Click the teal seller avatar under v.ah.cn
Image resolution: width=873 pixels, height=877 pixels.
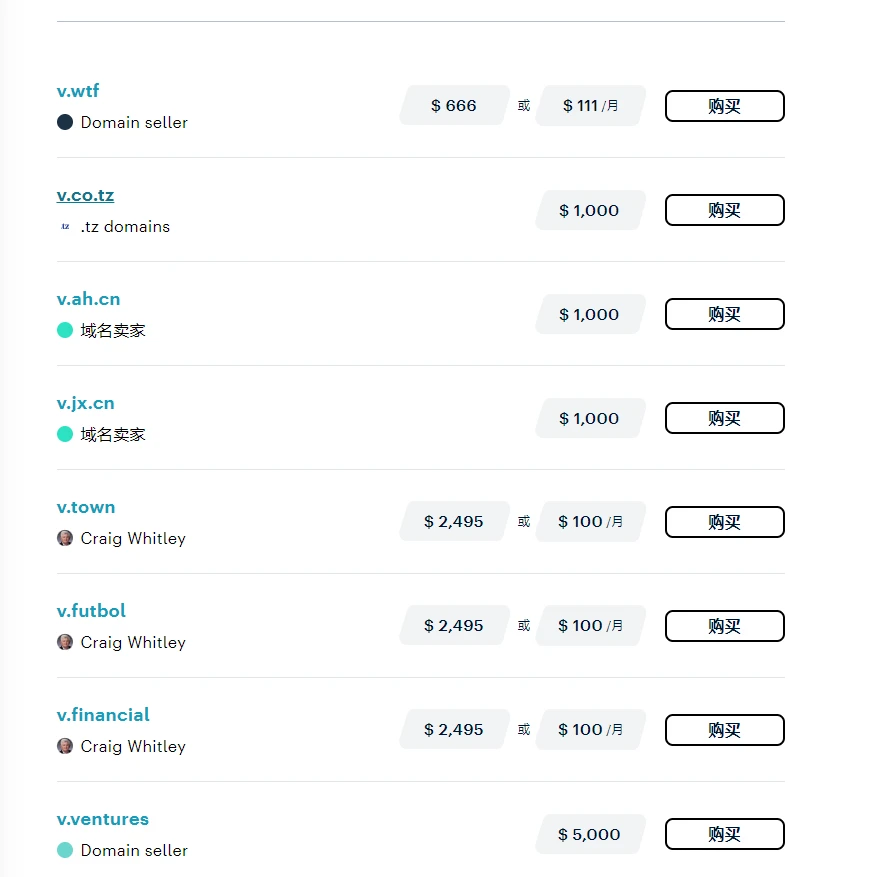[65, 330]
